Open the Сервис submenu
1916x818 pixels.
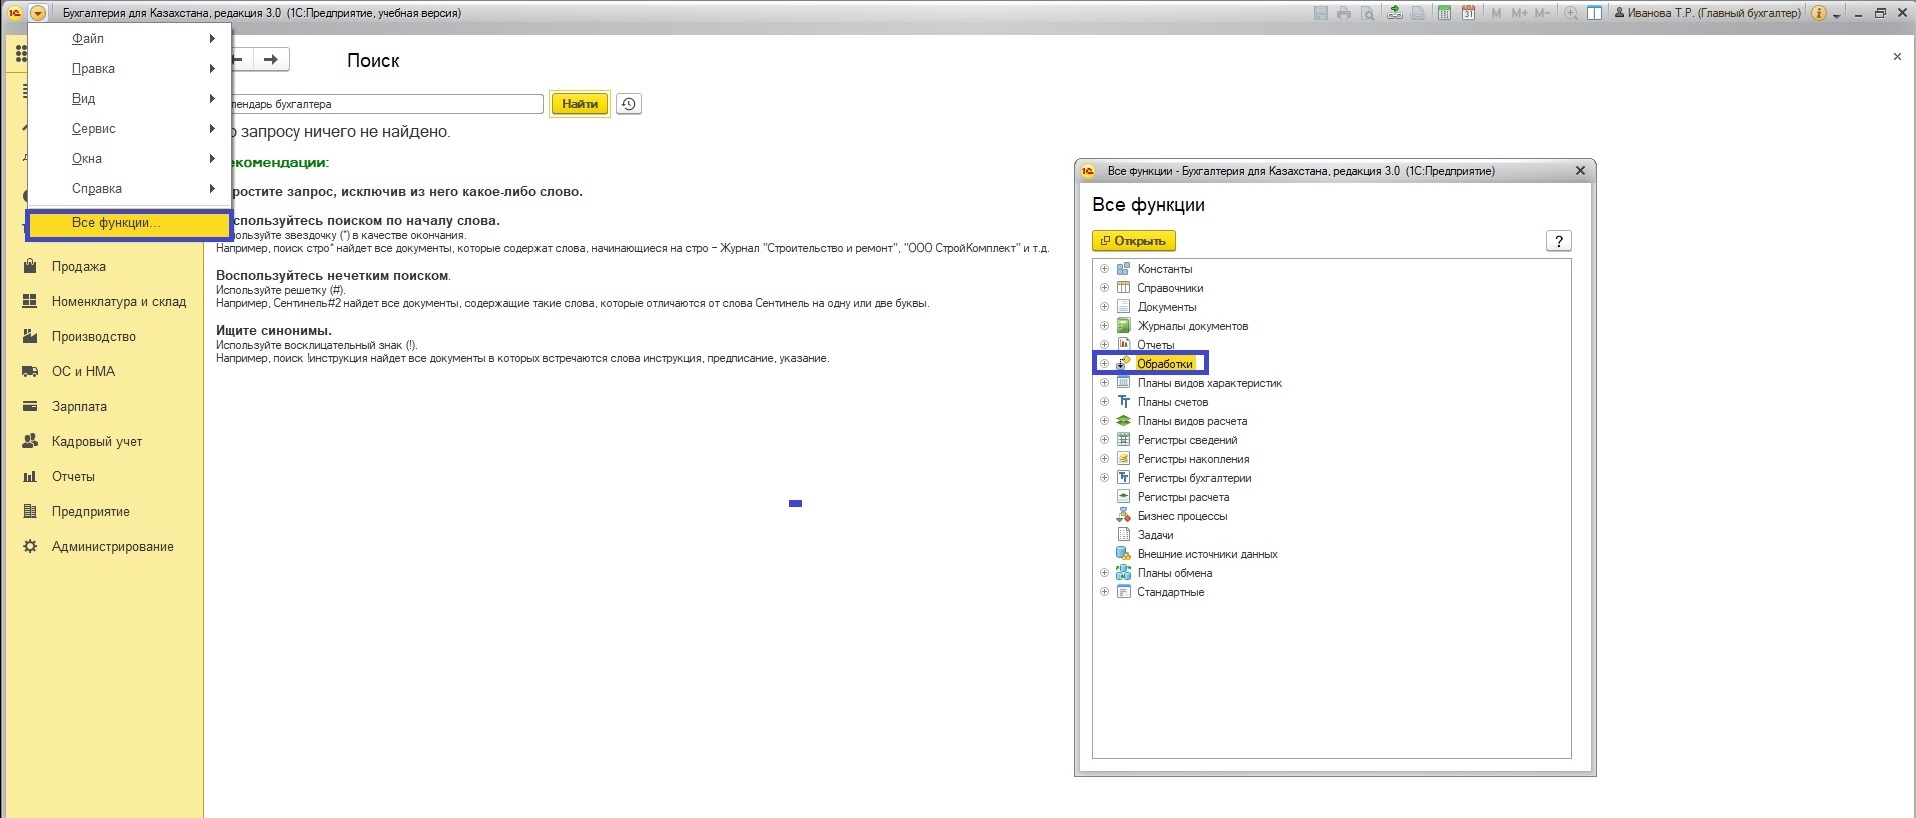[130, 129]
